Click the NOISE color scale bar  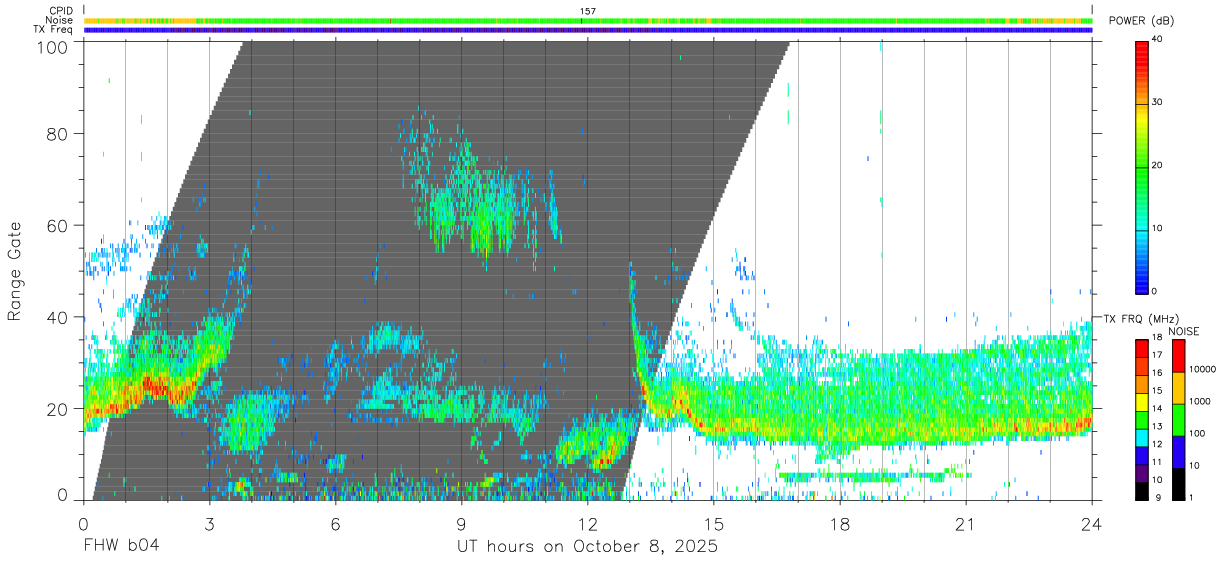coord(1178,419)
